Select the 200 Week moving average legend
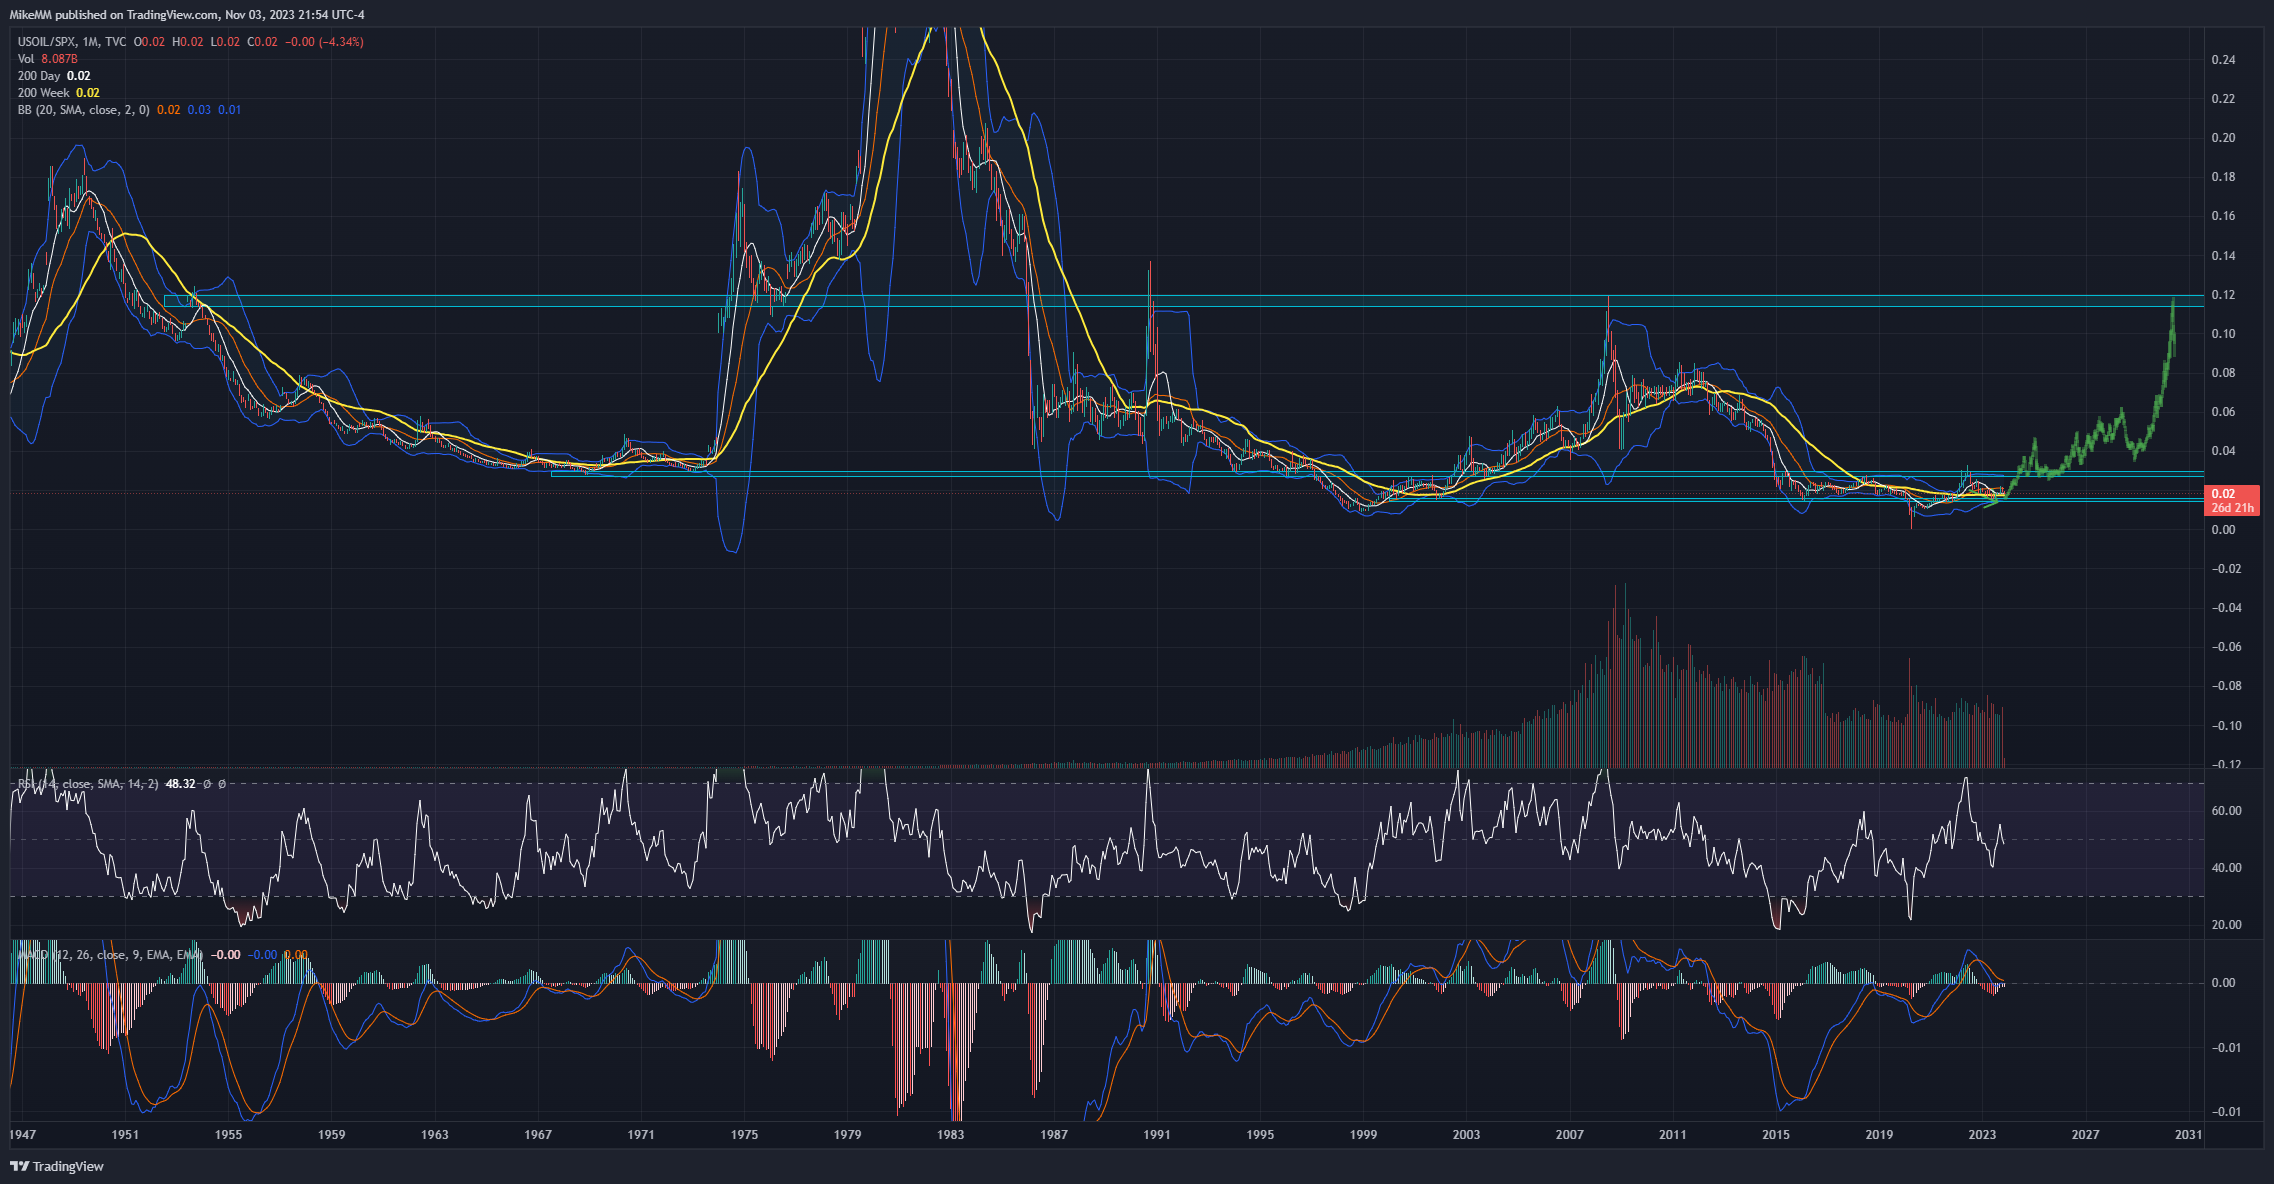Image resolution: width=2274 pixels, height=1184 pixels. (58, 93)
